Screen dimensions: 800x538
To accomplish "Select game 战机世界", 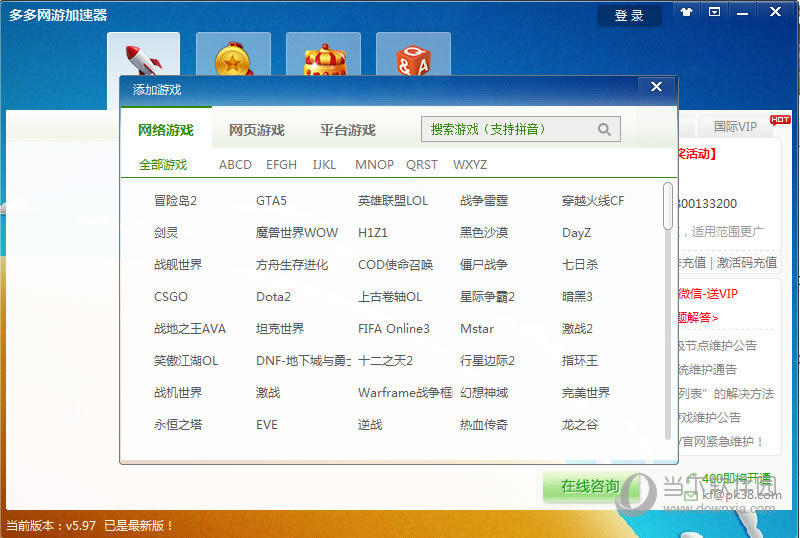I will tap(178, 393).
